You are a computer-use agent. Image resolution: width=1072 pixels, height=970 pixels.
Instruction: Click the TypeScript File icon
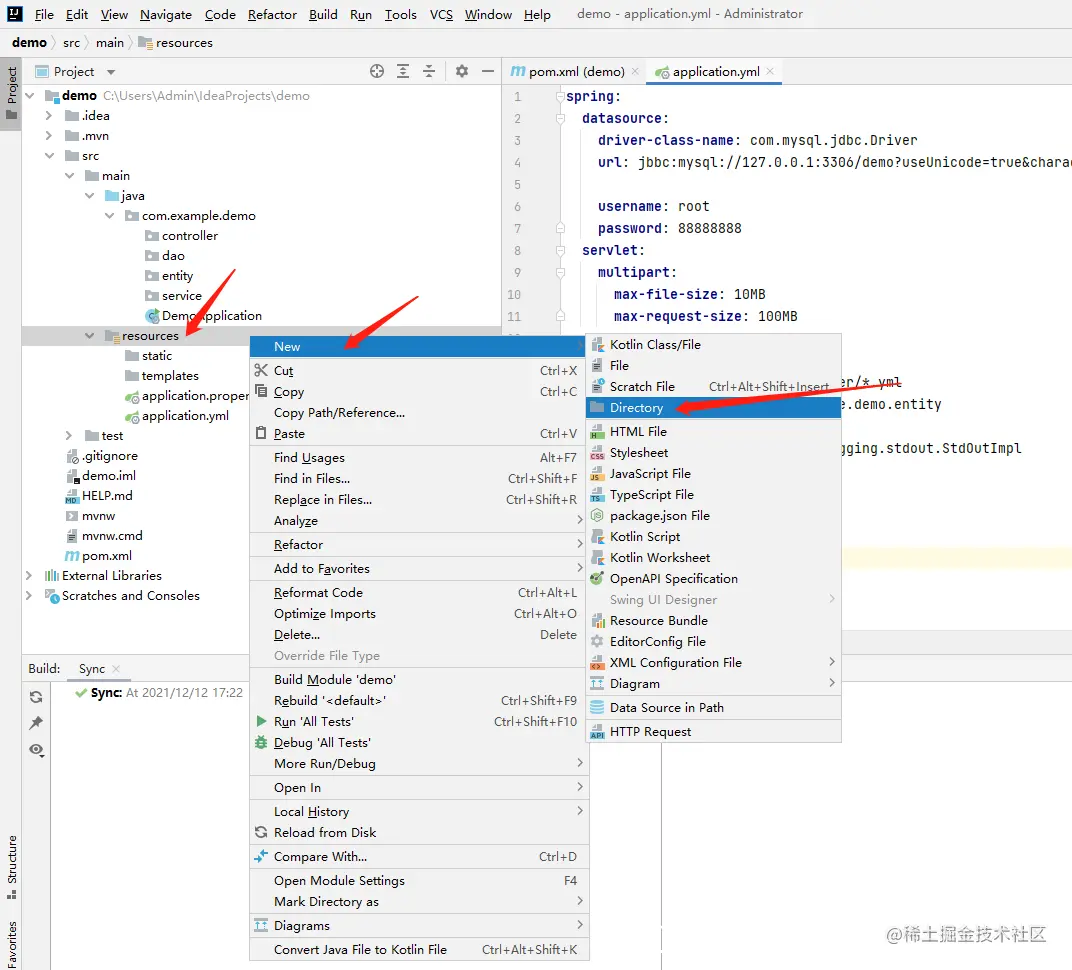click(x=598, y=494)
